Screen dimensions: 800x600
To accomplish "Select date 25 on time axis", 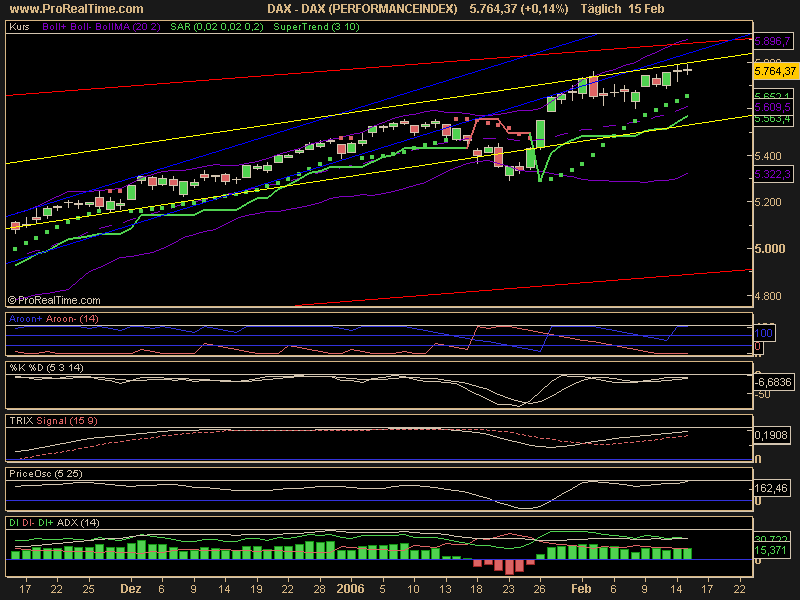I will (x=88, y=589).
